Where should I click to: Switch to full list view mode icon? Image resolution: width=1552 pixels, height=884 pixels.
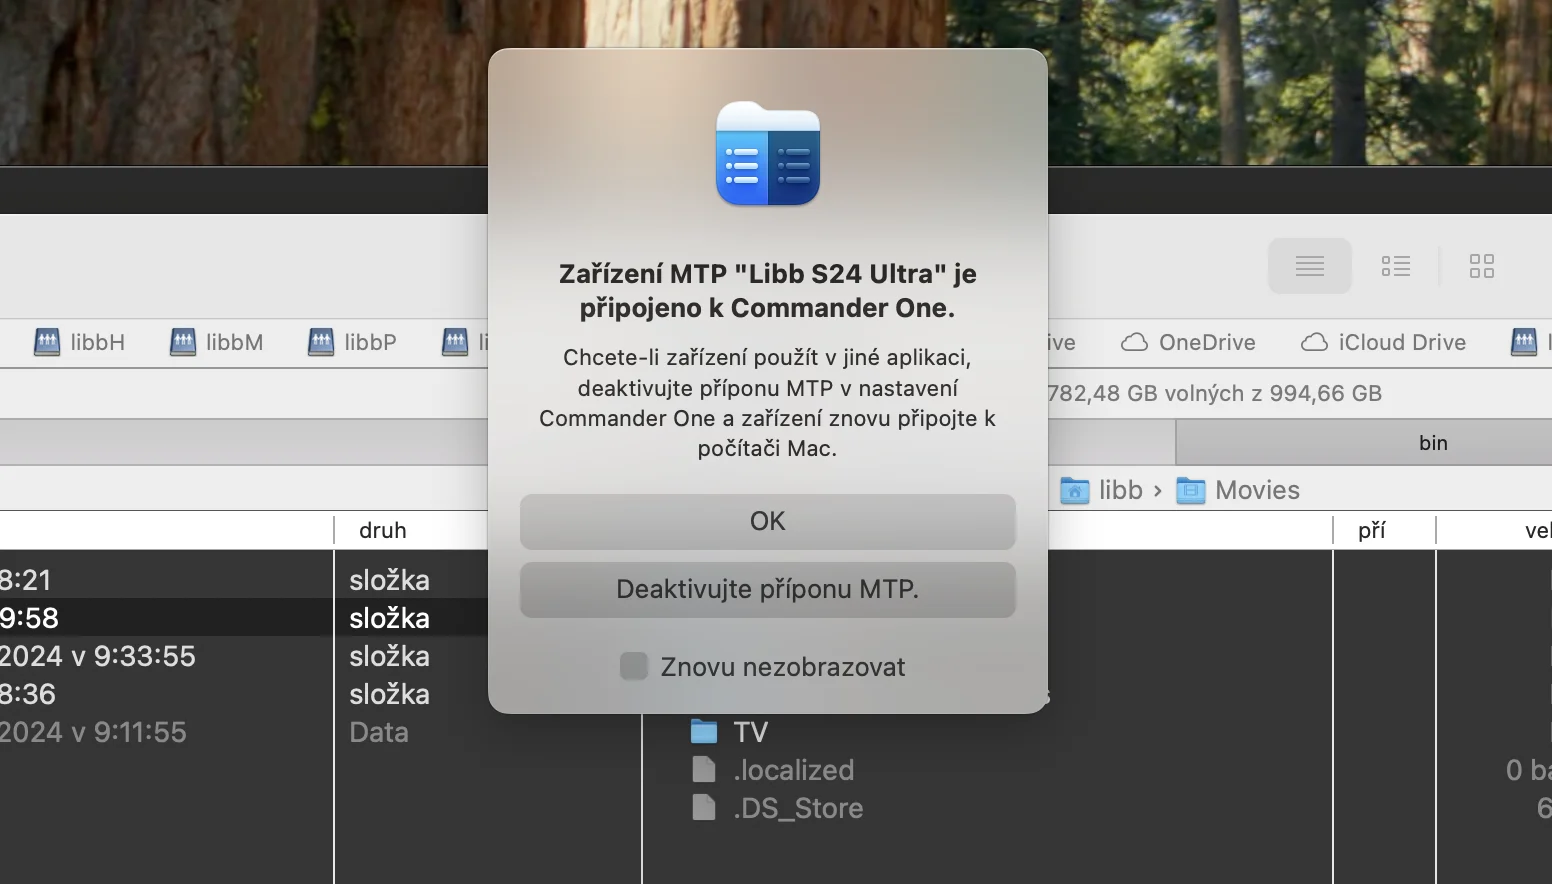[1310, 266]
